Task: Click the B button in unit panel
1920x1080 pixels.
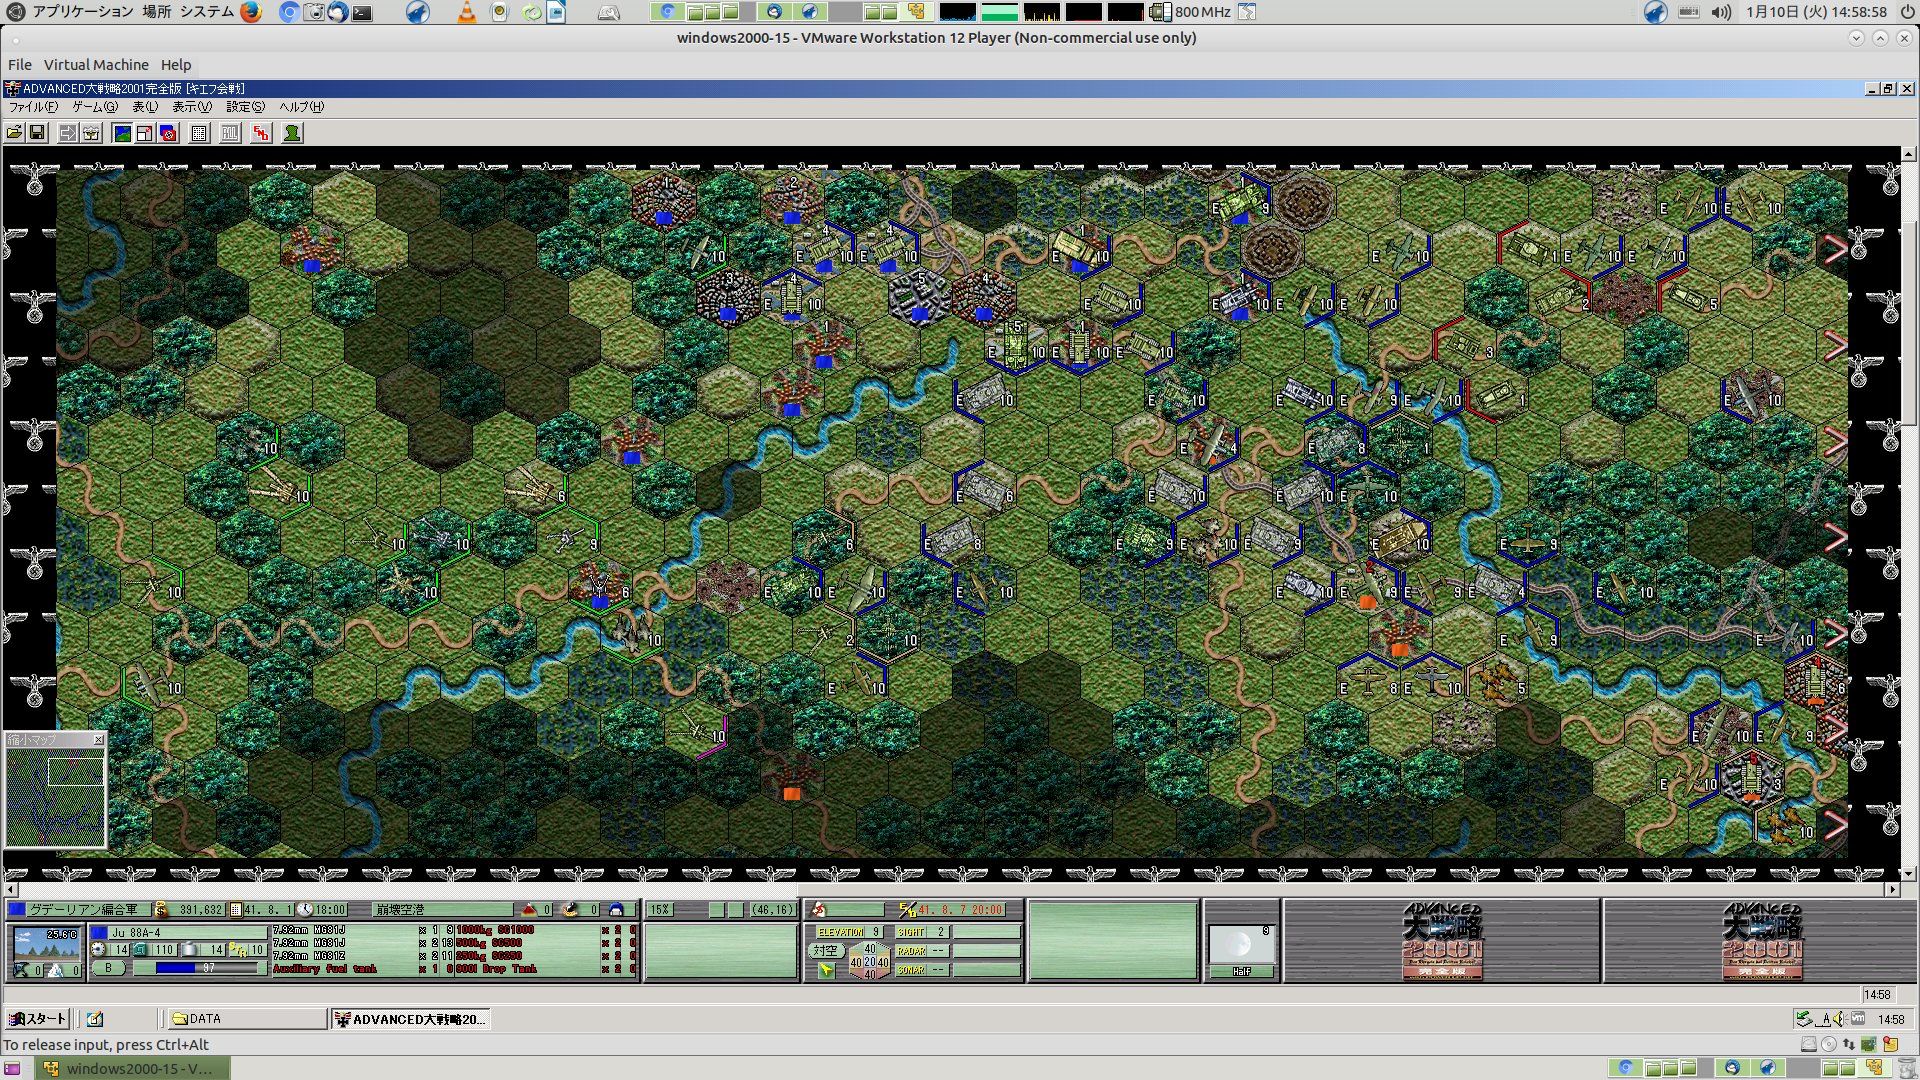Action: (109, 968)
